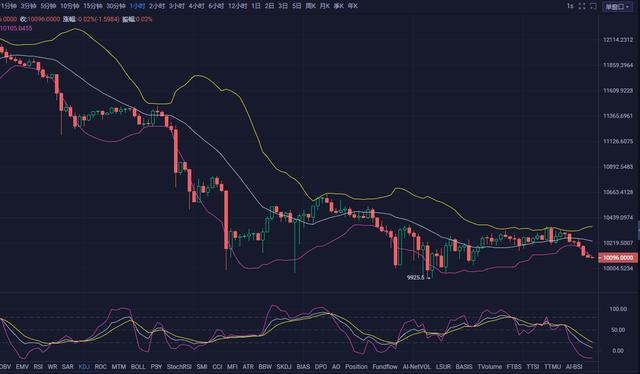Select the EMV indicator

22,367
